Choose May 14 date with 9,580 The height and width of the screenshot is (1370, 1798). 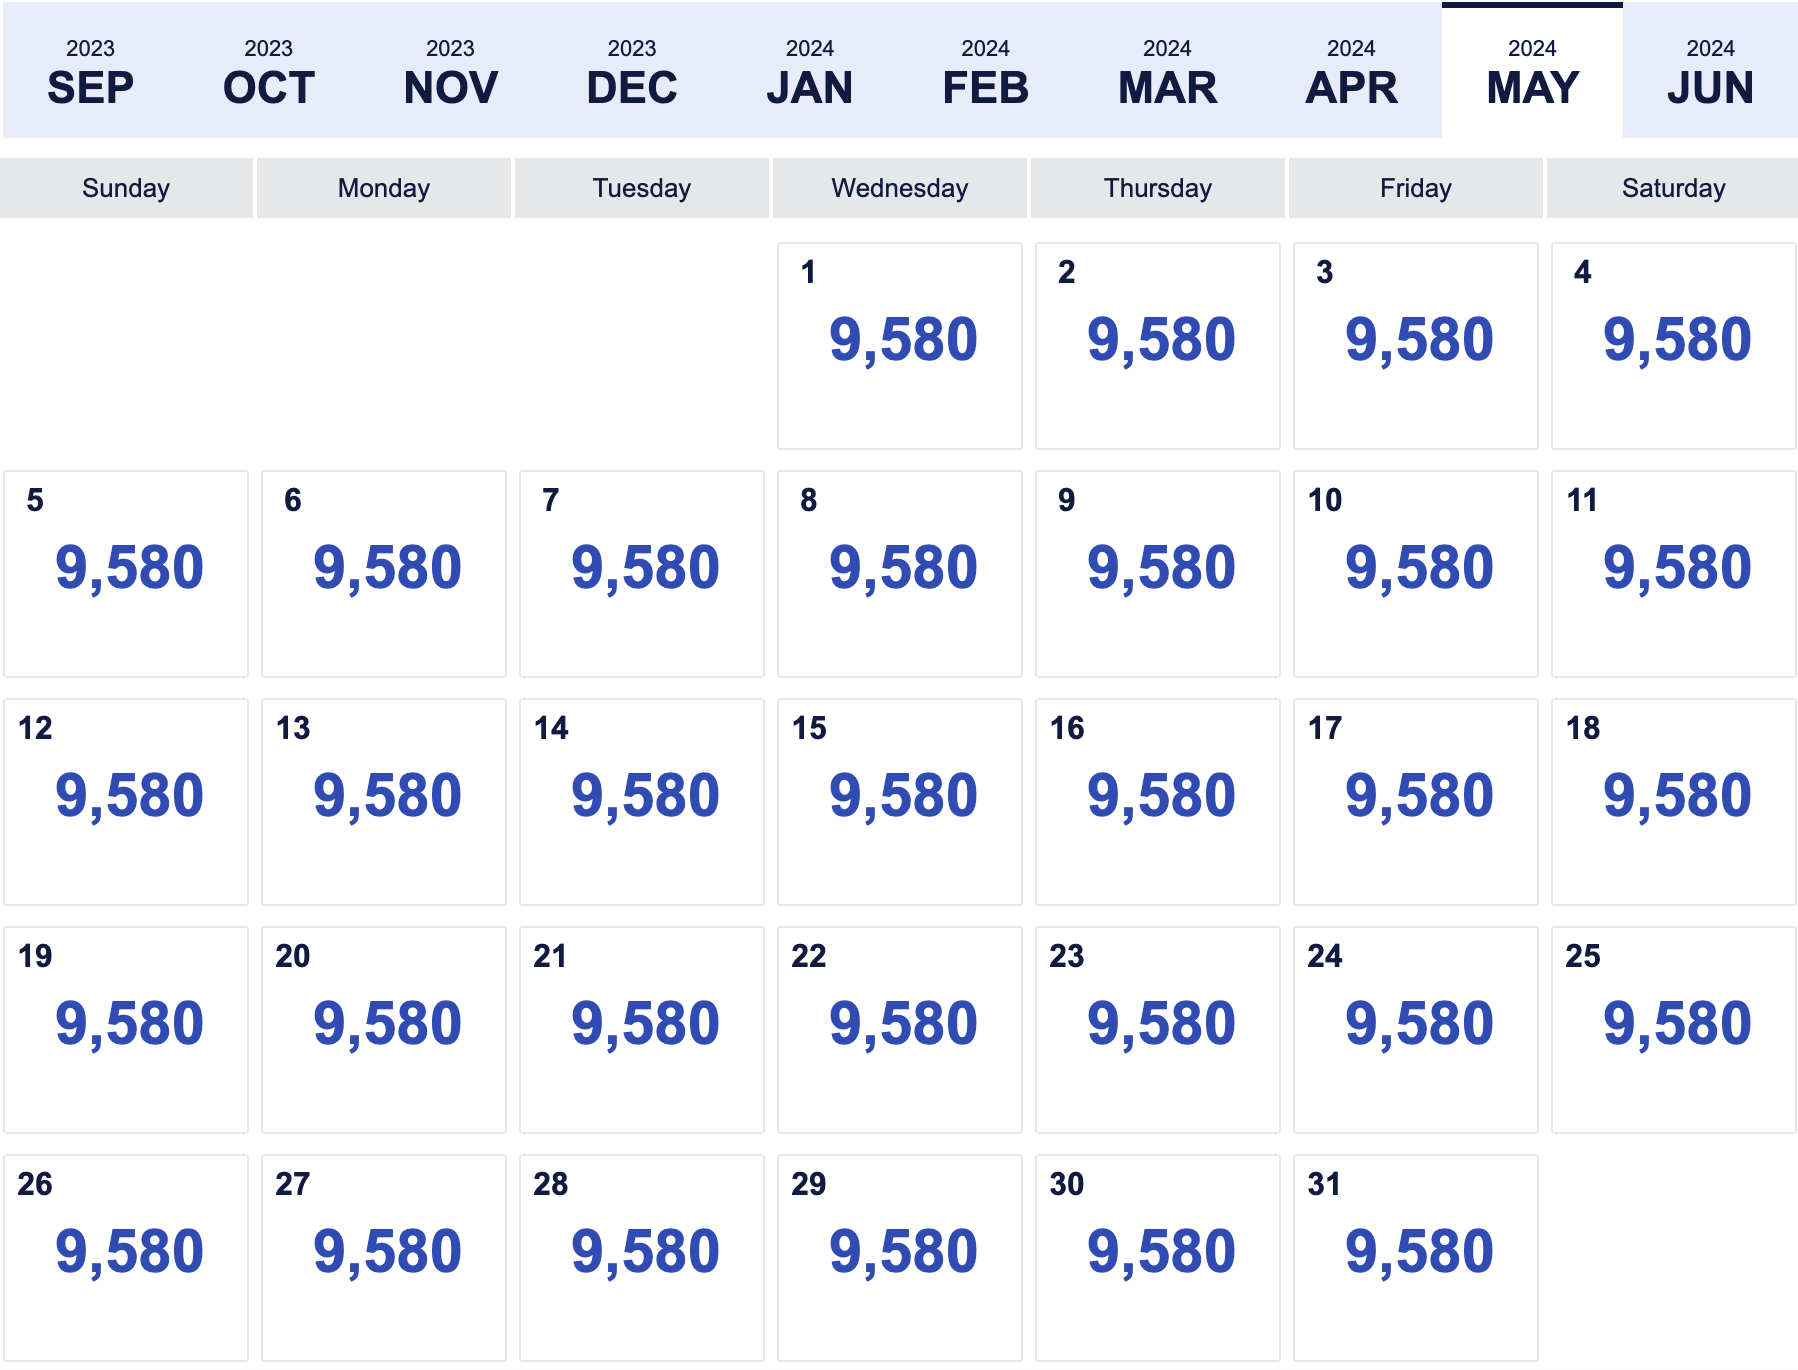pyautogui.click(x=642, y=802)
